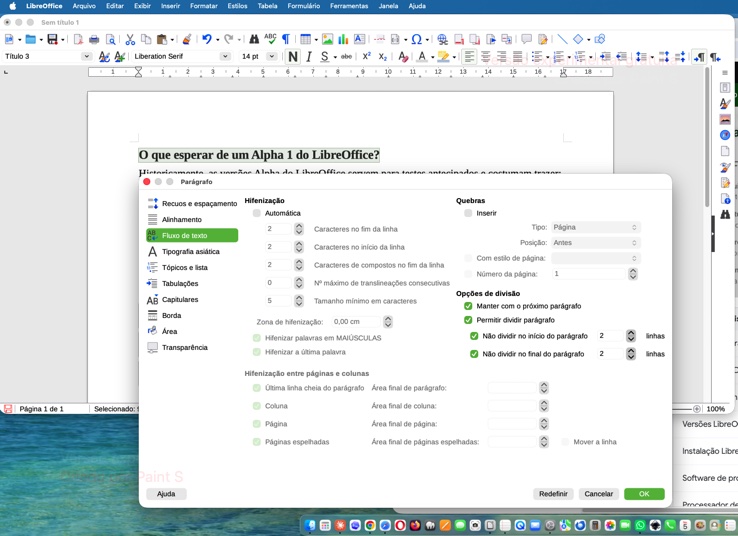Click the font color A icon
Viewport: 738px width, 536px height.
point(422,56)
